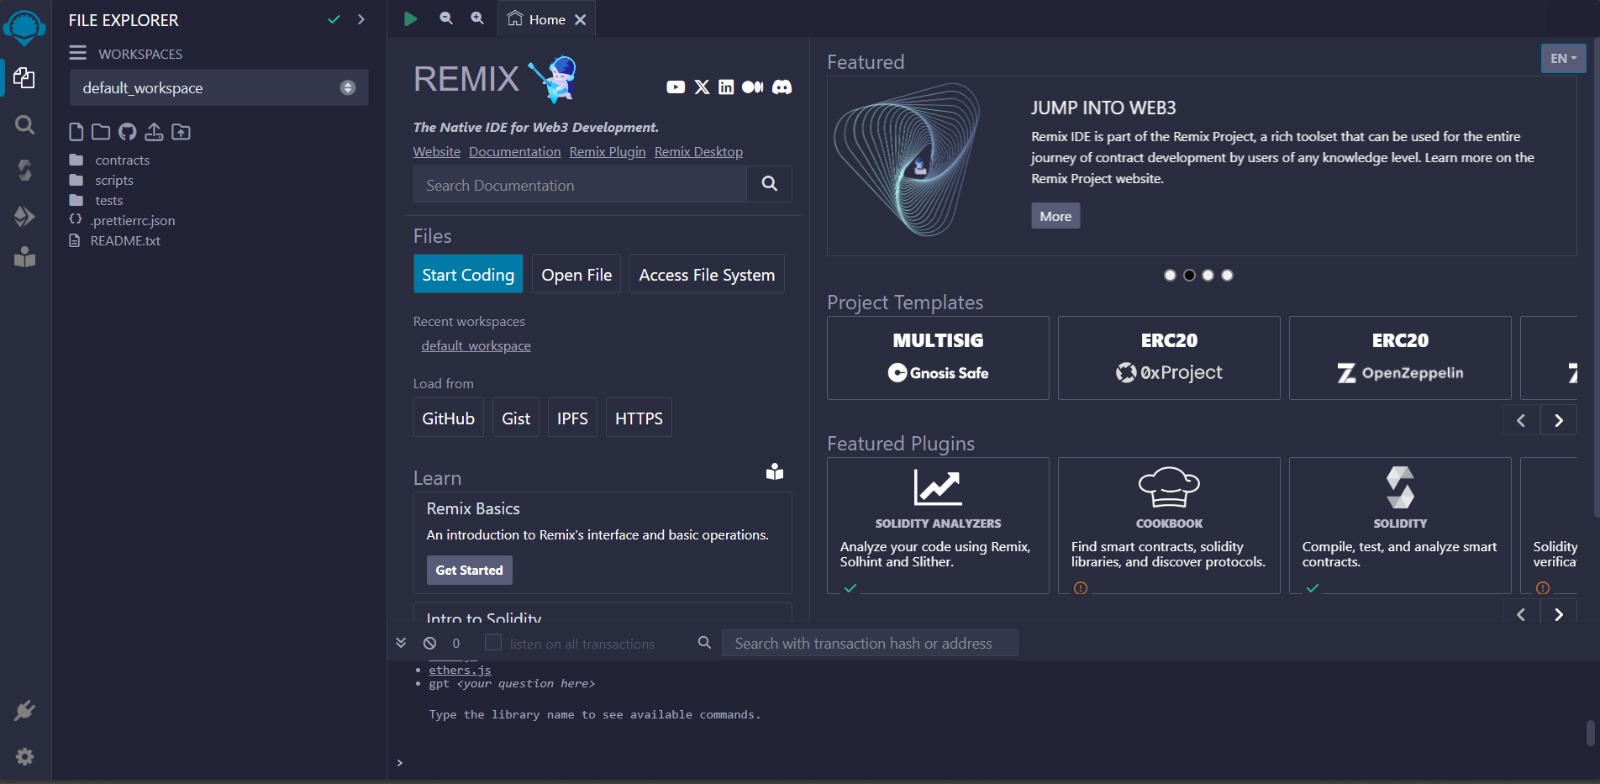Image resolution: width=1600 pixels, height=784 pixels.
Task: Open Deploy & run transactions sidebar icon
Action: coord(24,216)
